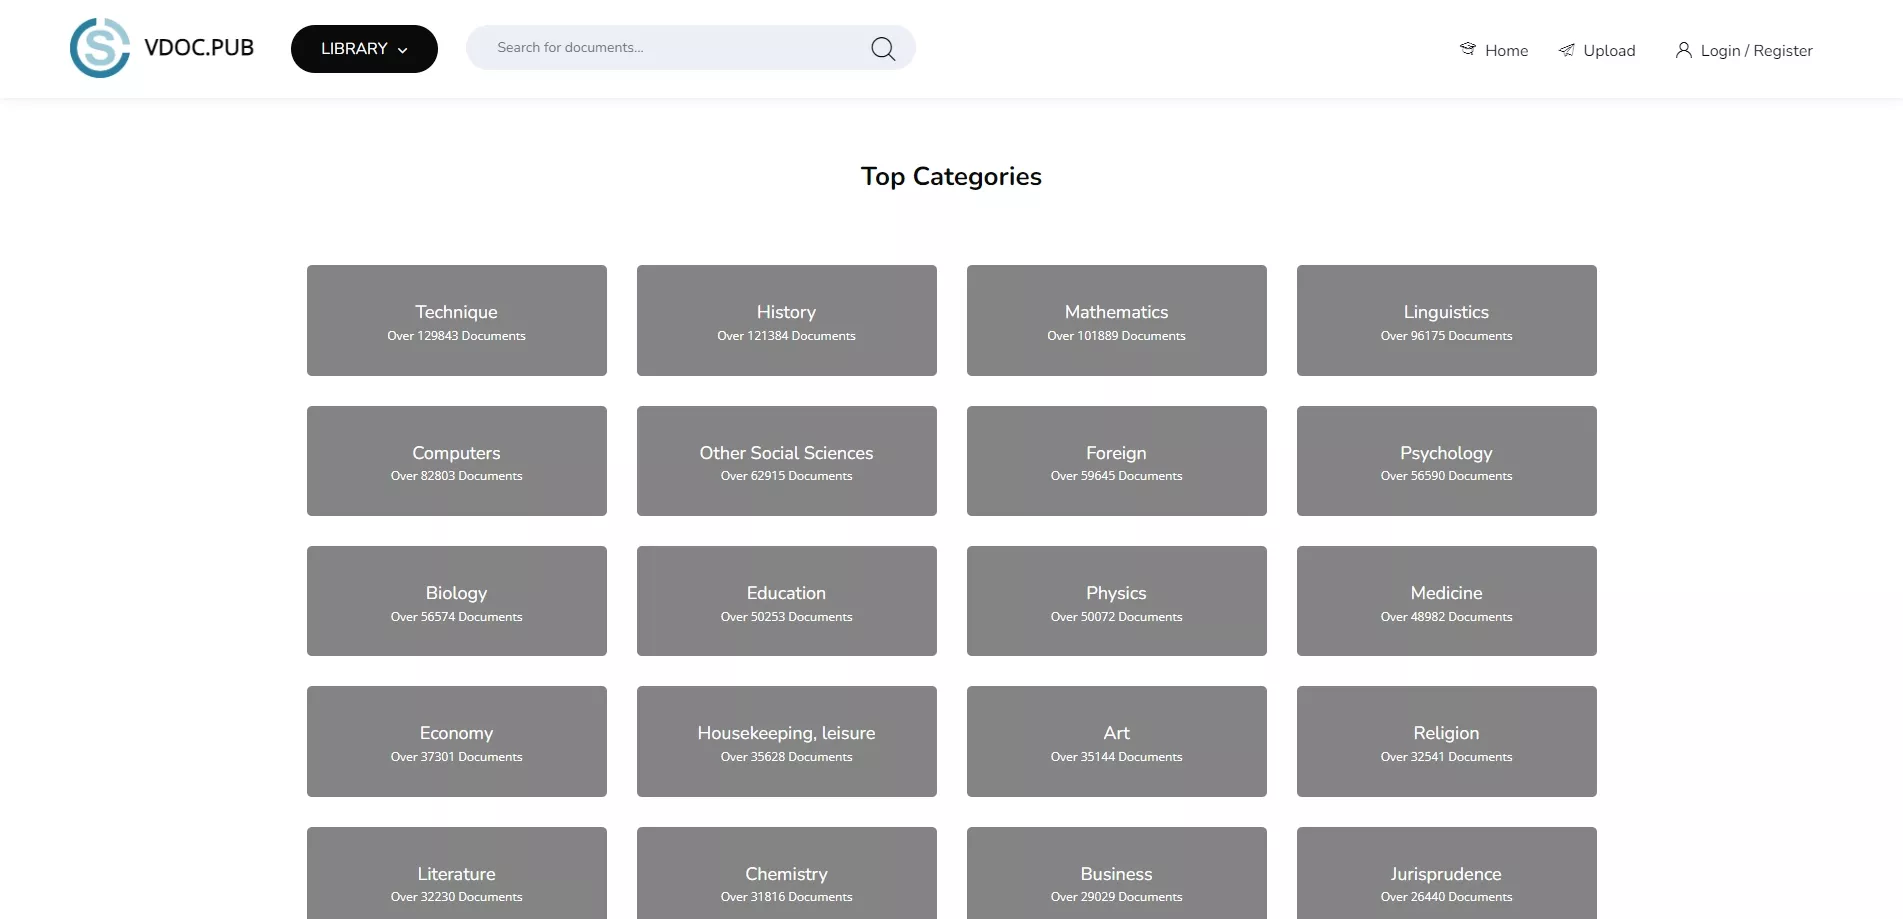Click the VDOC.PUB logo icon

[x=100, y=48]
